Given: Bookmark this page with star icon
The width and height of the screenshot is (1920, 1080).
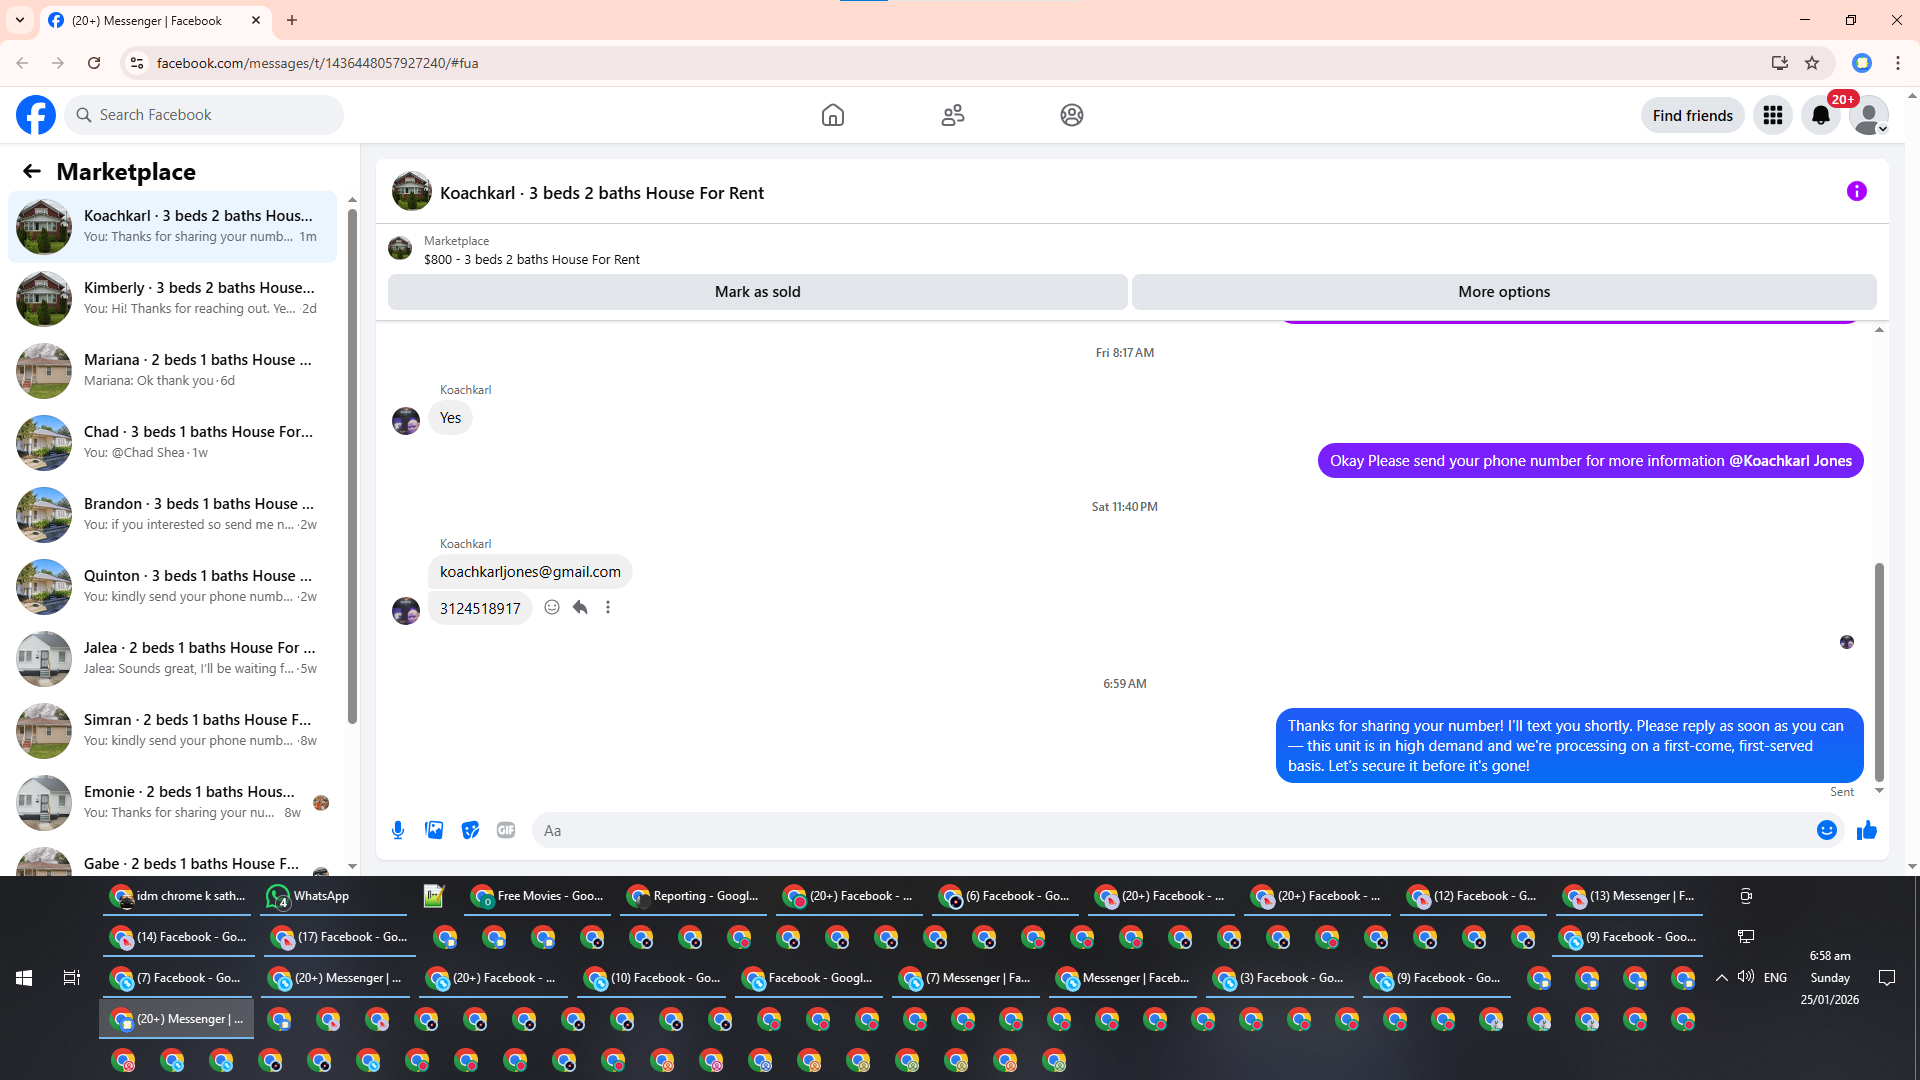Looking at the screenshot, I should [1812, 63].
